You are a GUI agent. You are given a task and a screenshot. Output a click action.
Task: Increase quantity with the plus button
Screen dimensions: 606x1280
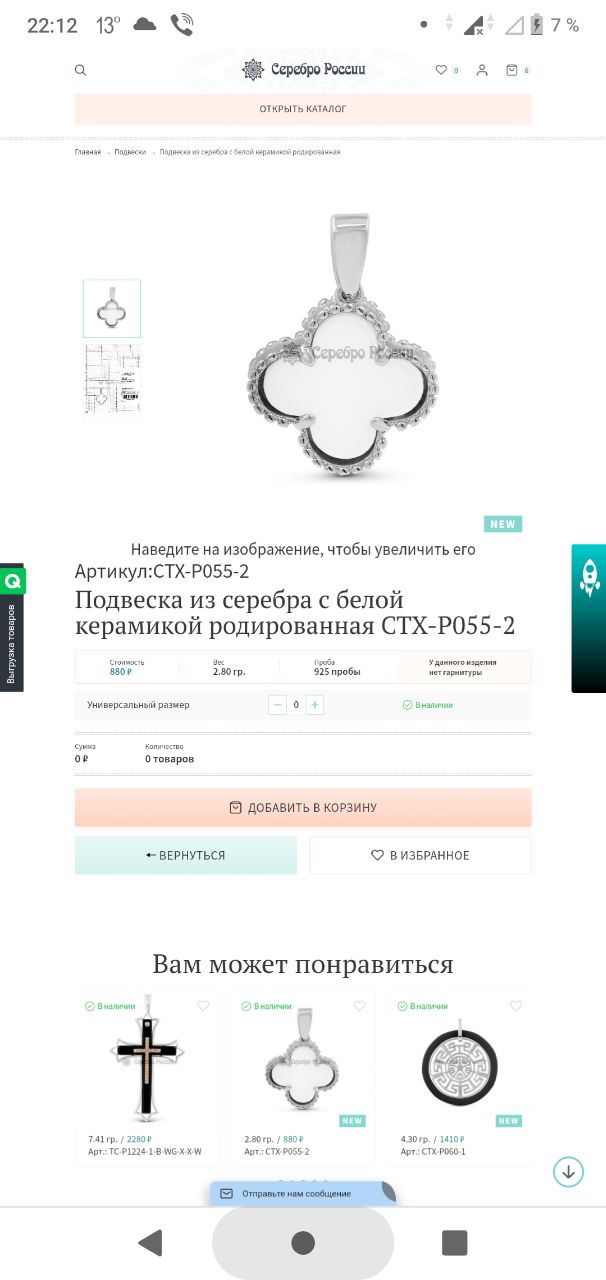click(315, 705)
